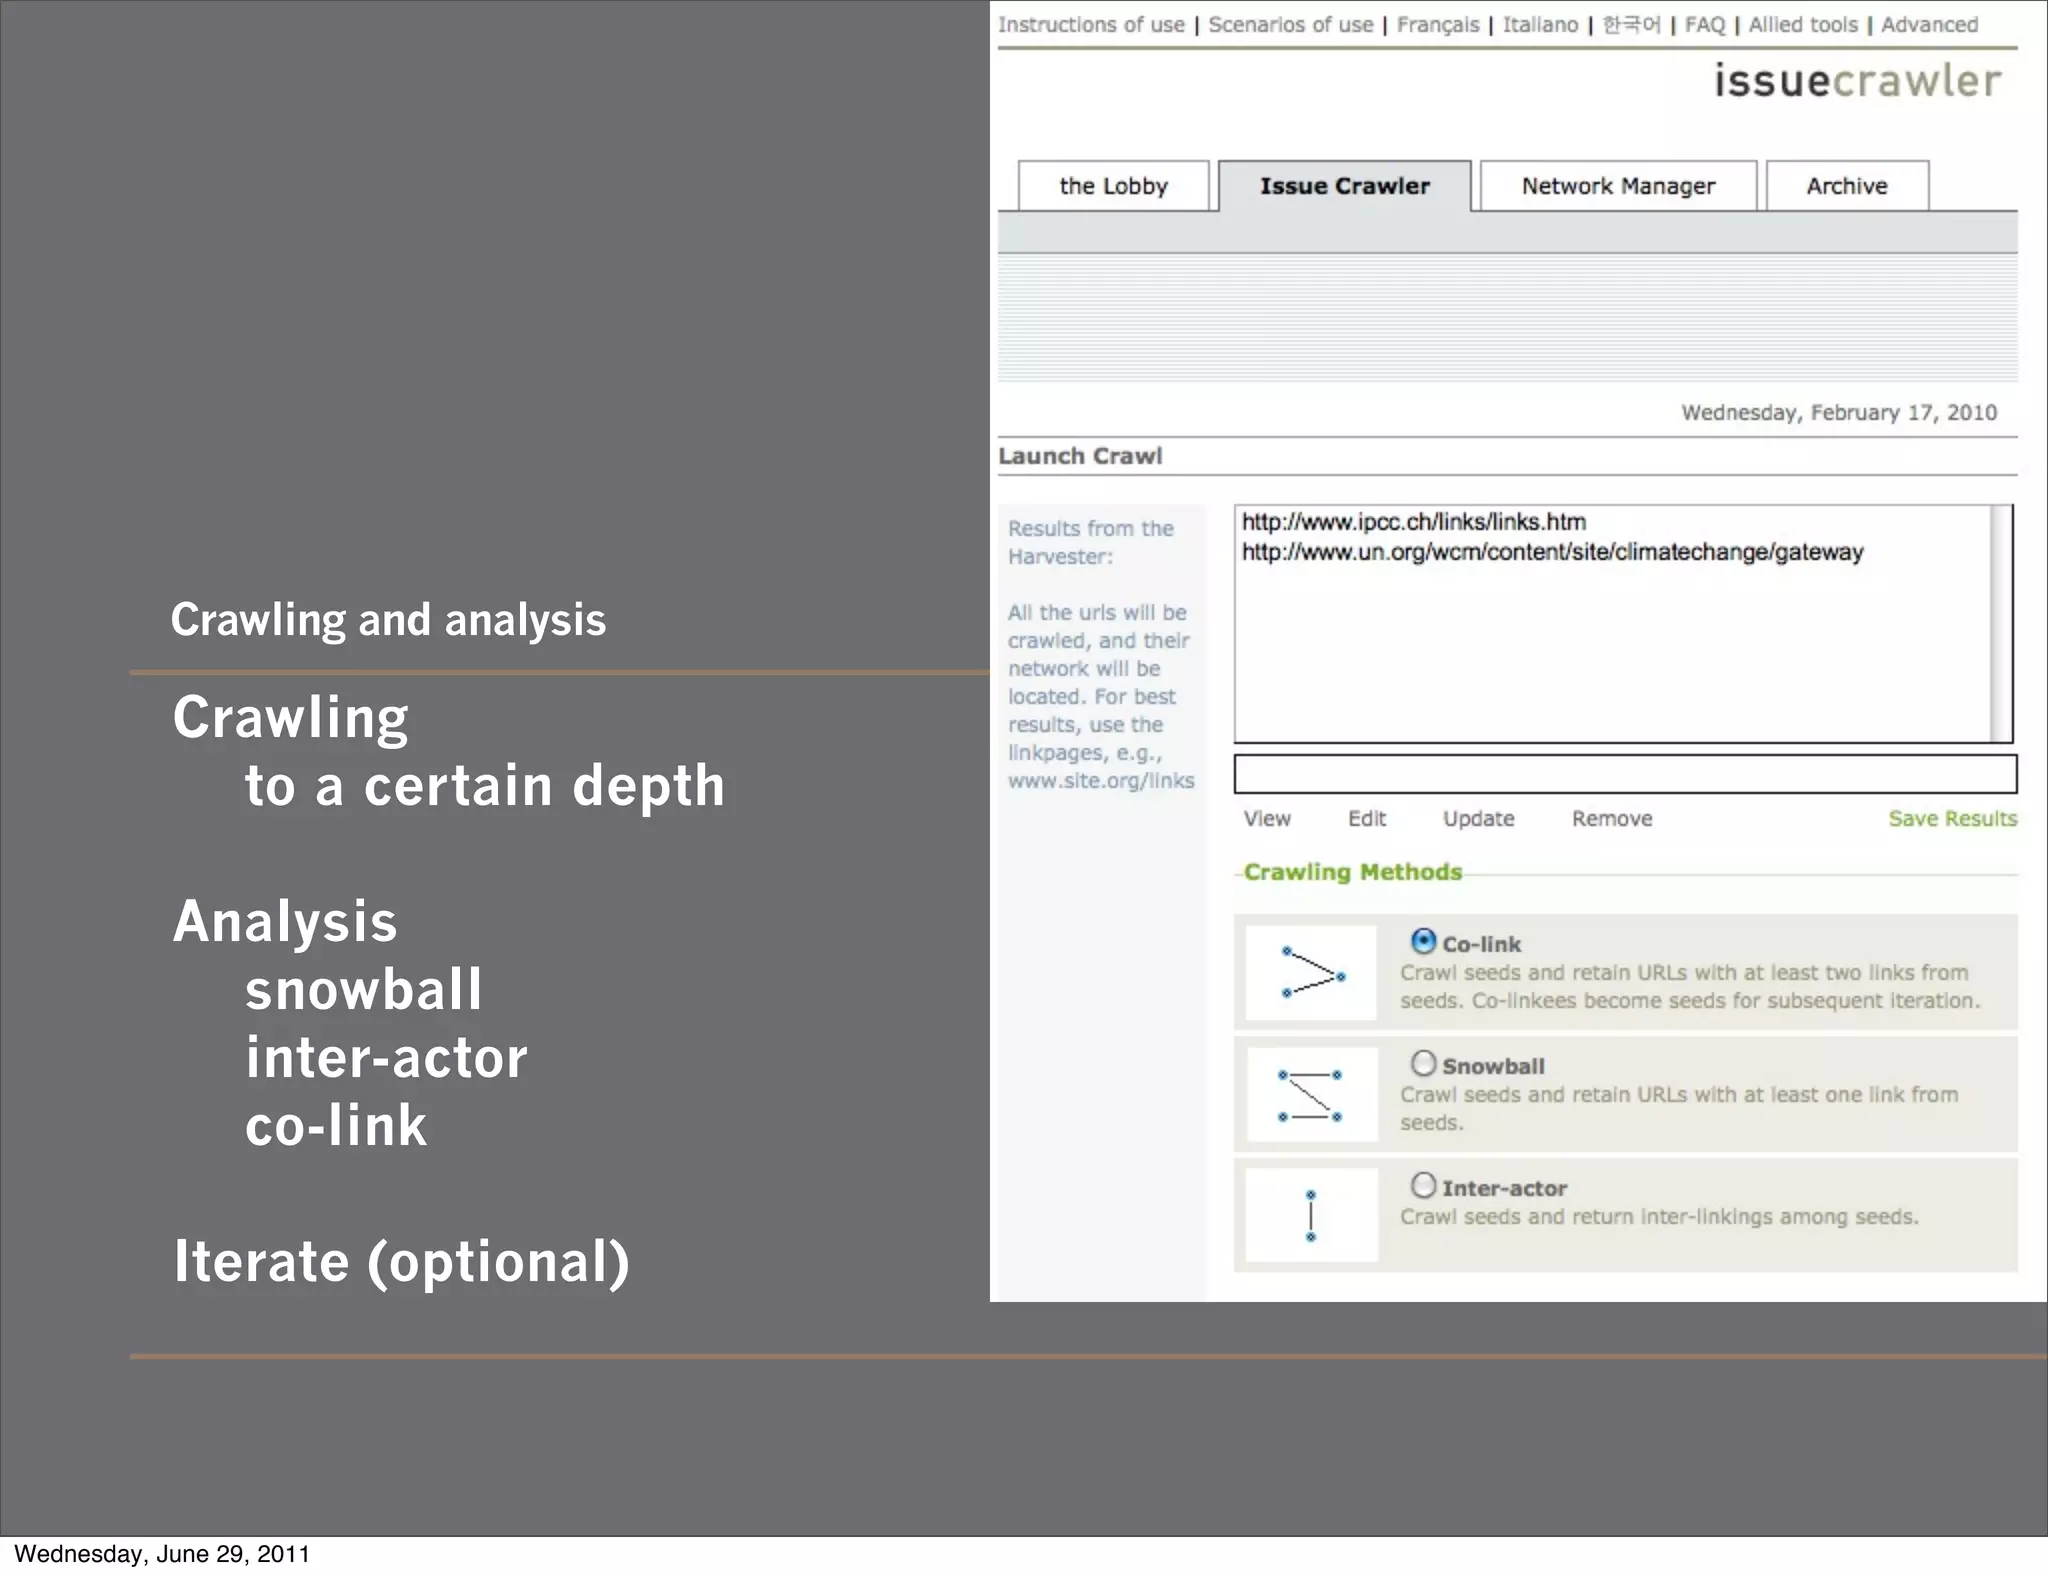Click Save Results link
This screenshot has width=2048, height=1576.
point(1952,819)
